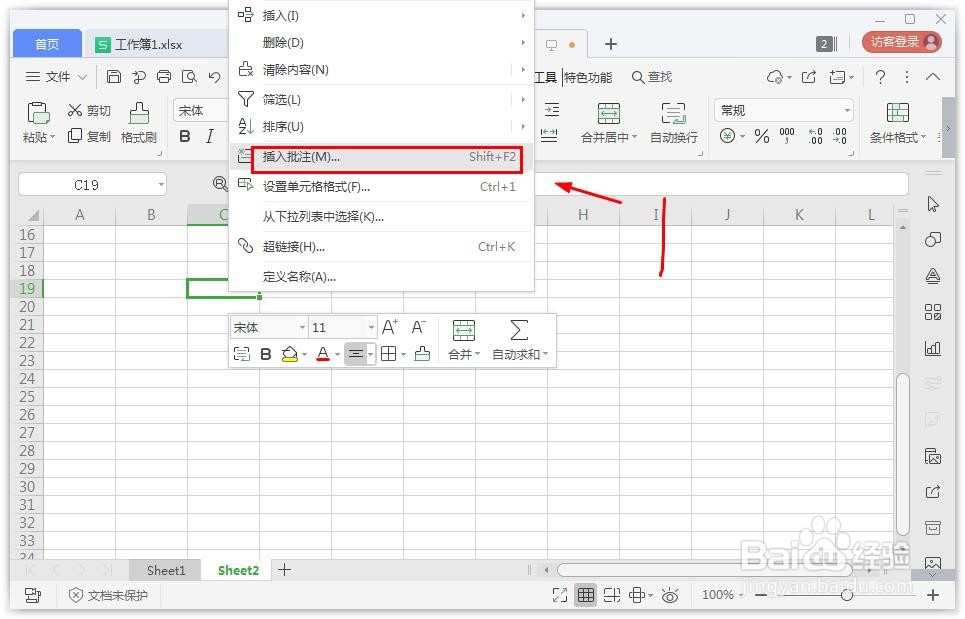Toggle bold formatting in mini toolbar
The image size is (965, 619).
point(265,353)
